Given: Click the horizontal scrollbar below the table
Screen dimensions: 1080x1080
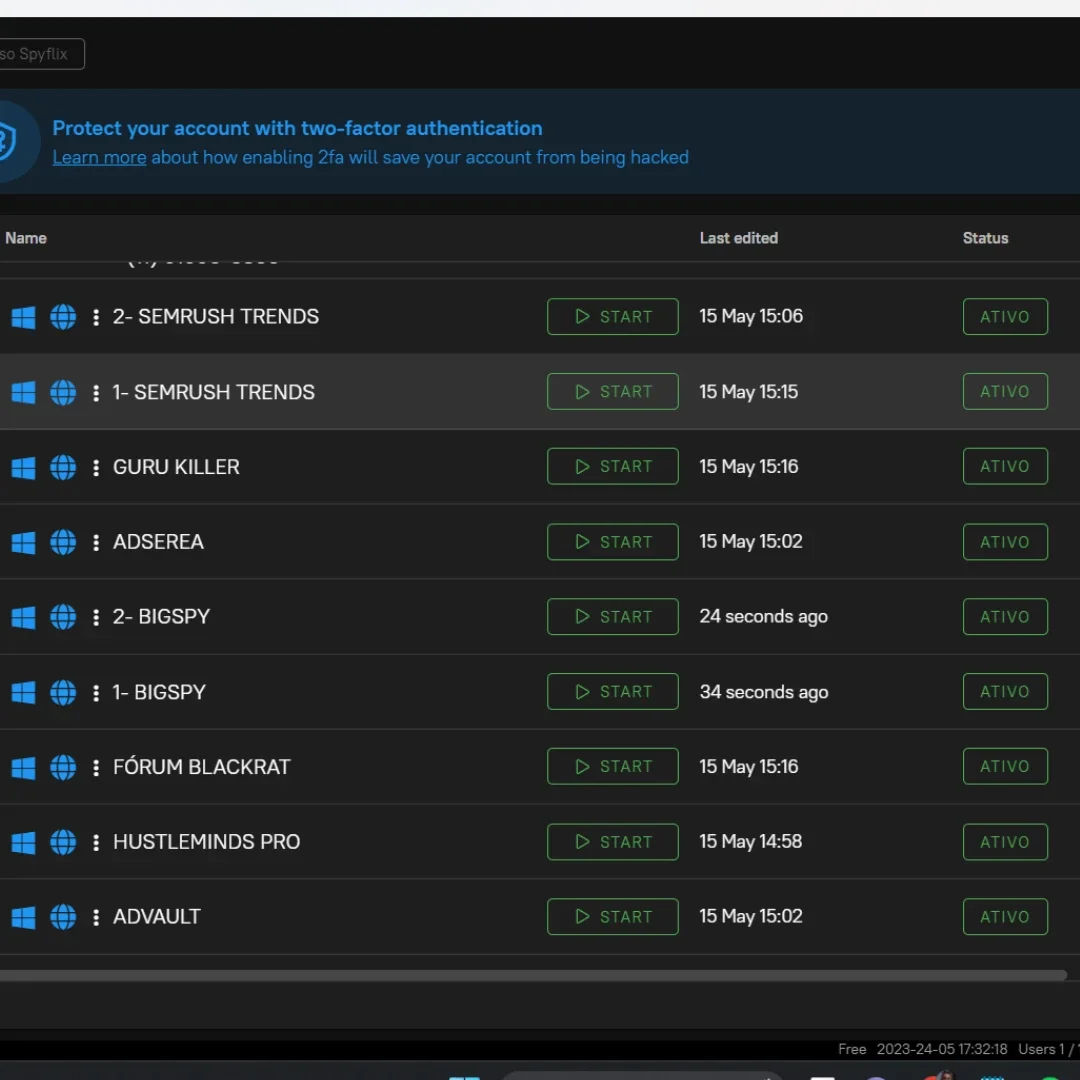Looking at the screenshot, I should [x=533, y=975].
